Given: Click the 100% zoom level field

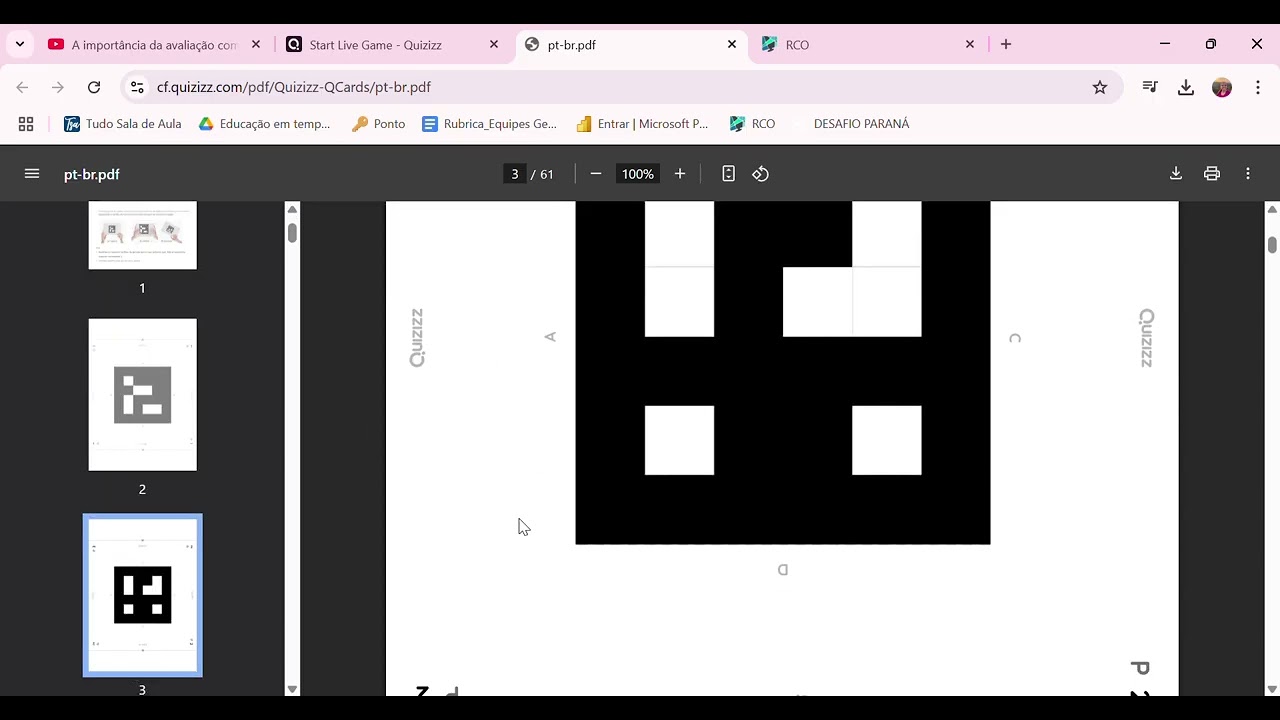Looking at the screenshot, I should point(638,174).
